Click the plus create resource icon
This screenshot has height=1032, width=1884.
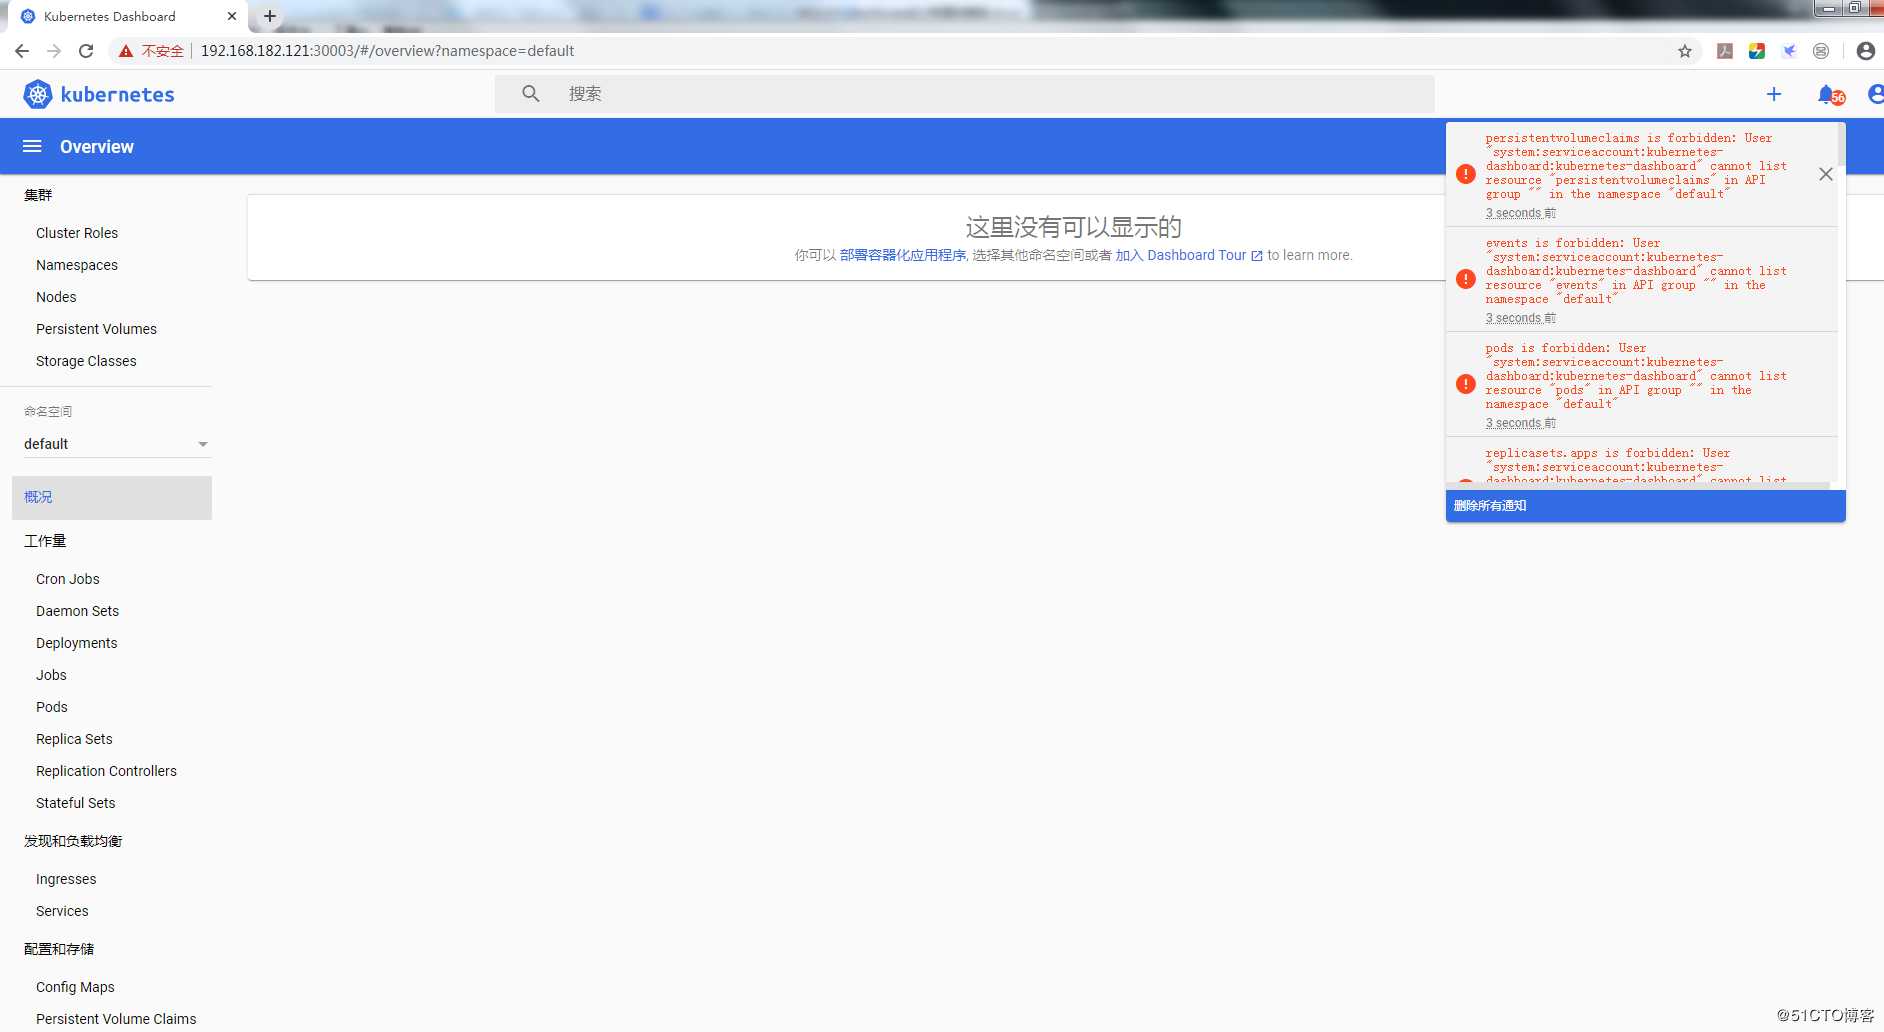coord(1774,94)
